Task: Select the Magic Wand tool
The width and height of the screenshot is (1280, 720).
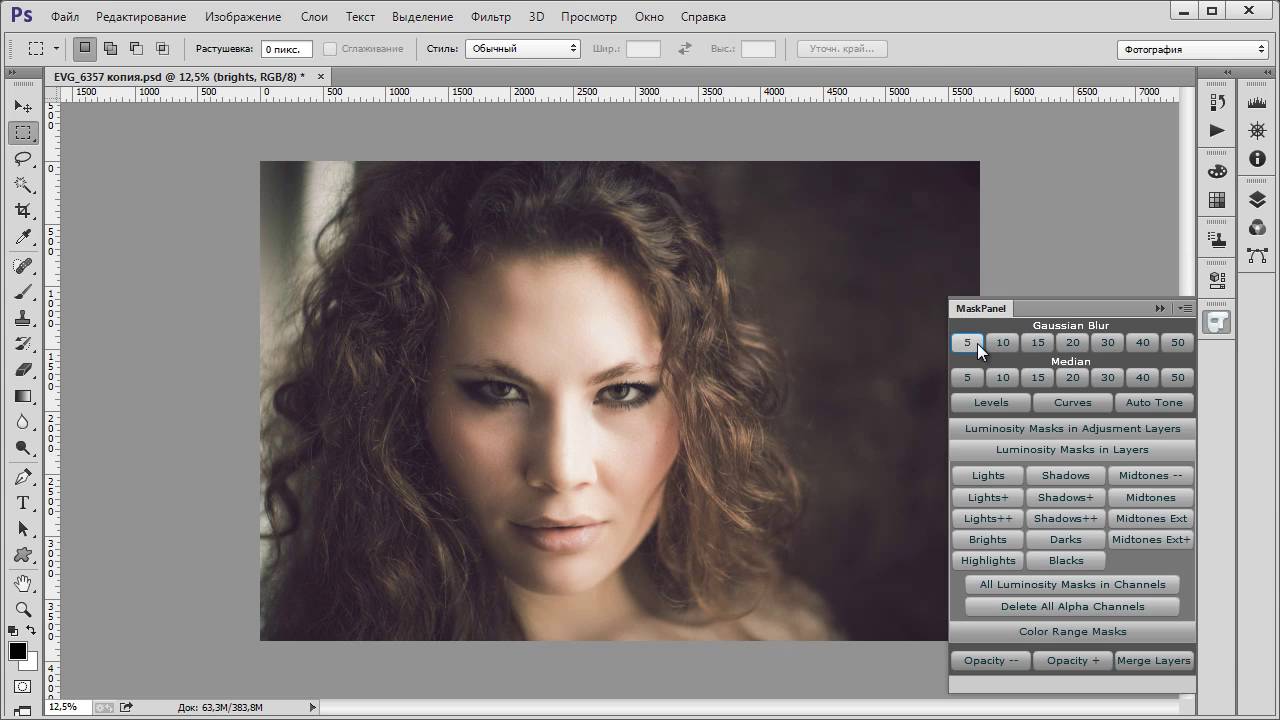Action: (x=23, y=185)
